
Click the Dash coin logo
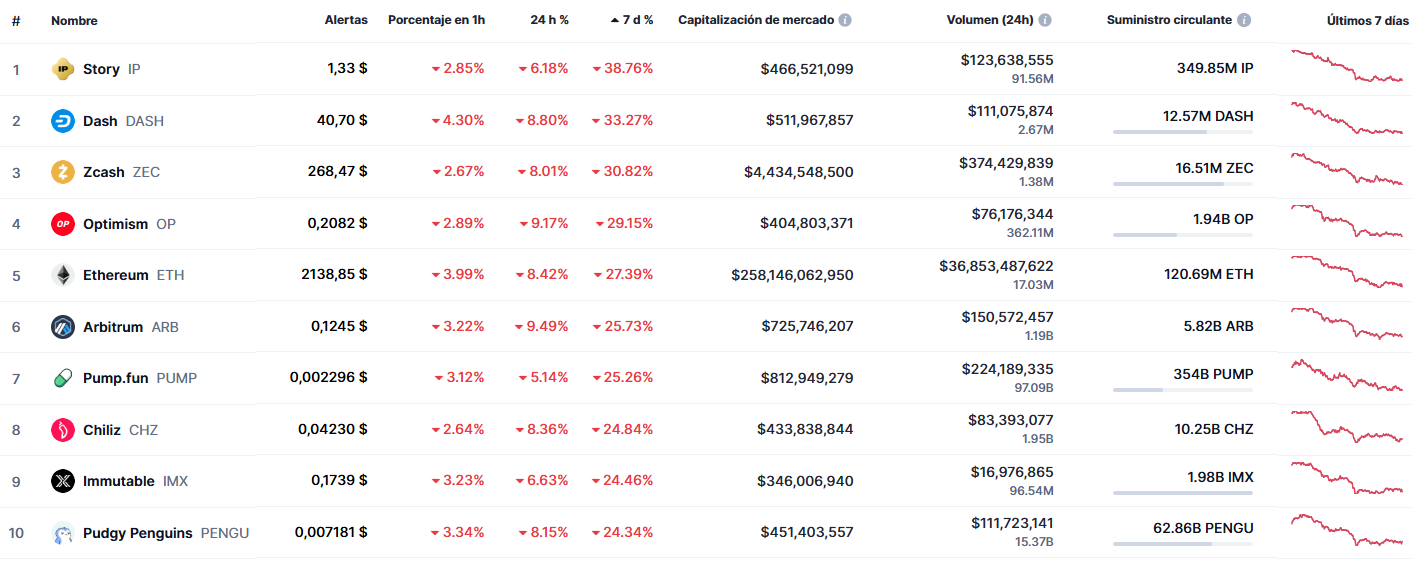63,121
